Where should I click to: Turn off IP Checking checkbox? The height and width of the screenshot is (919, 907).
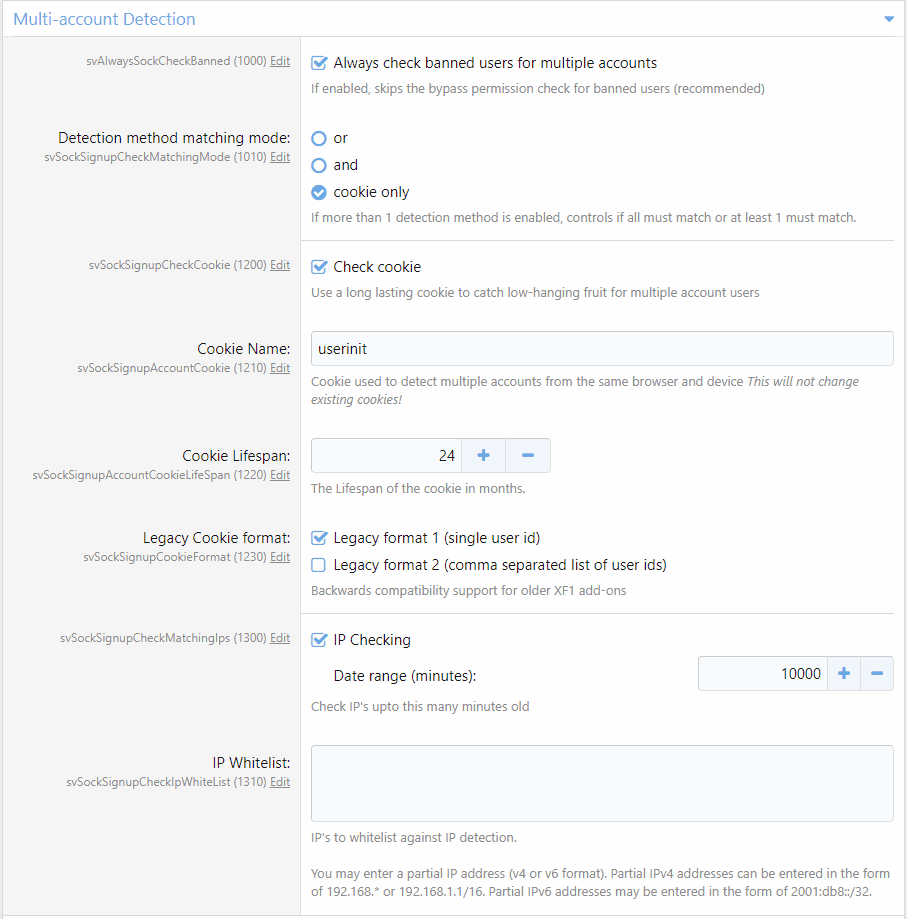[320, 640]
